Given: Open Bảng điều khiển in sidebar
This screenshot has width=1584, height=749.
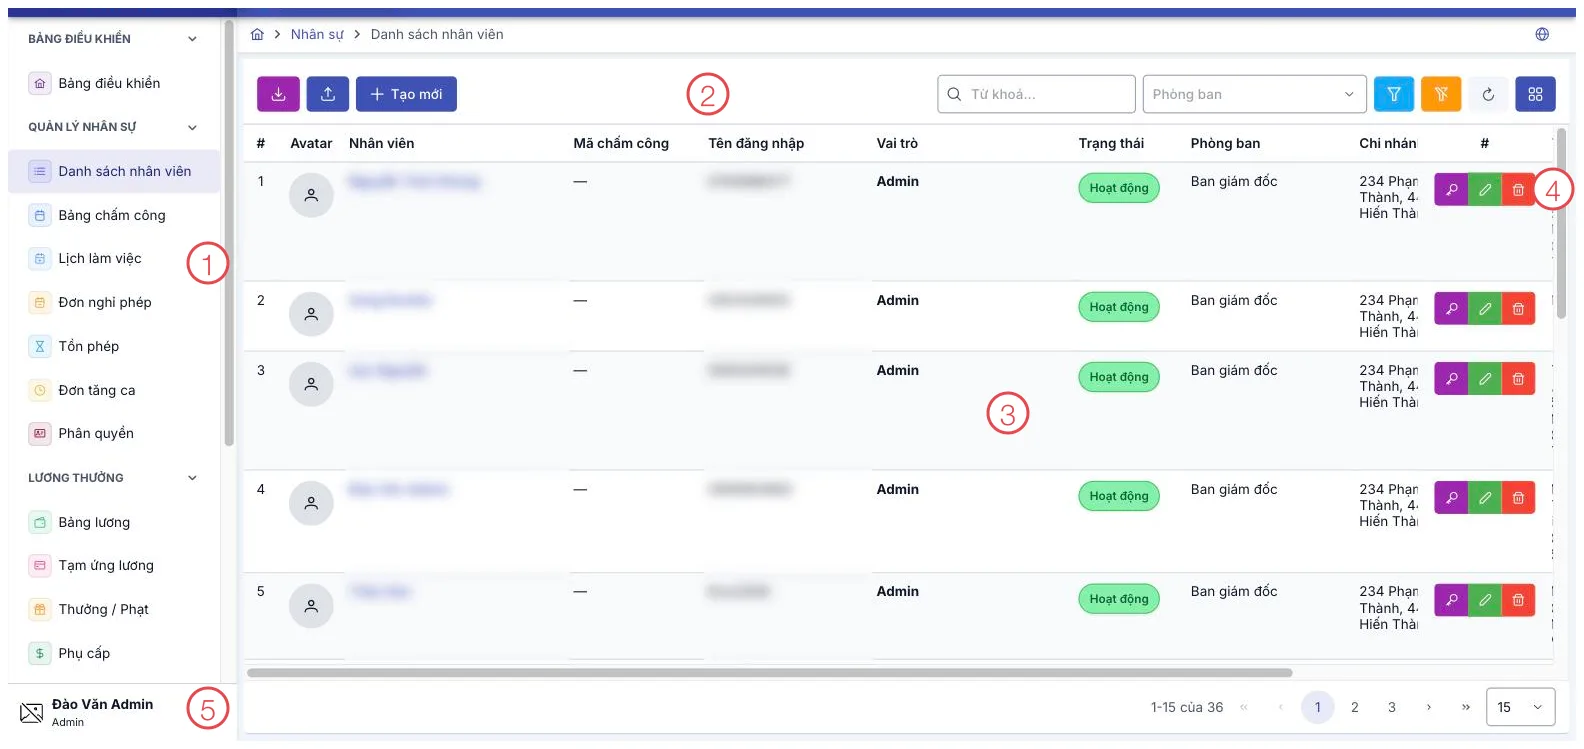Looking at the screenshot, I should tap(114, 83).
